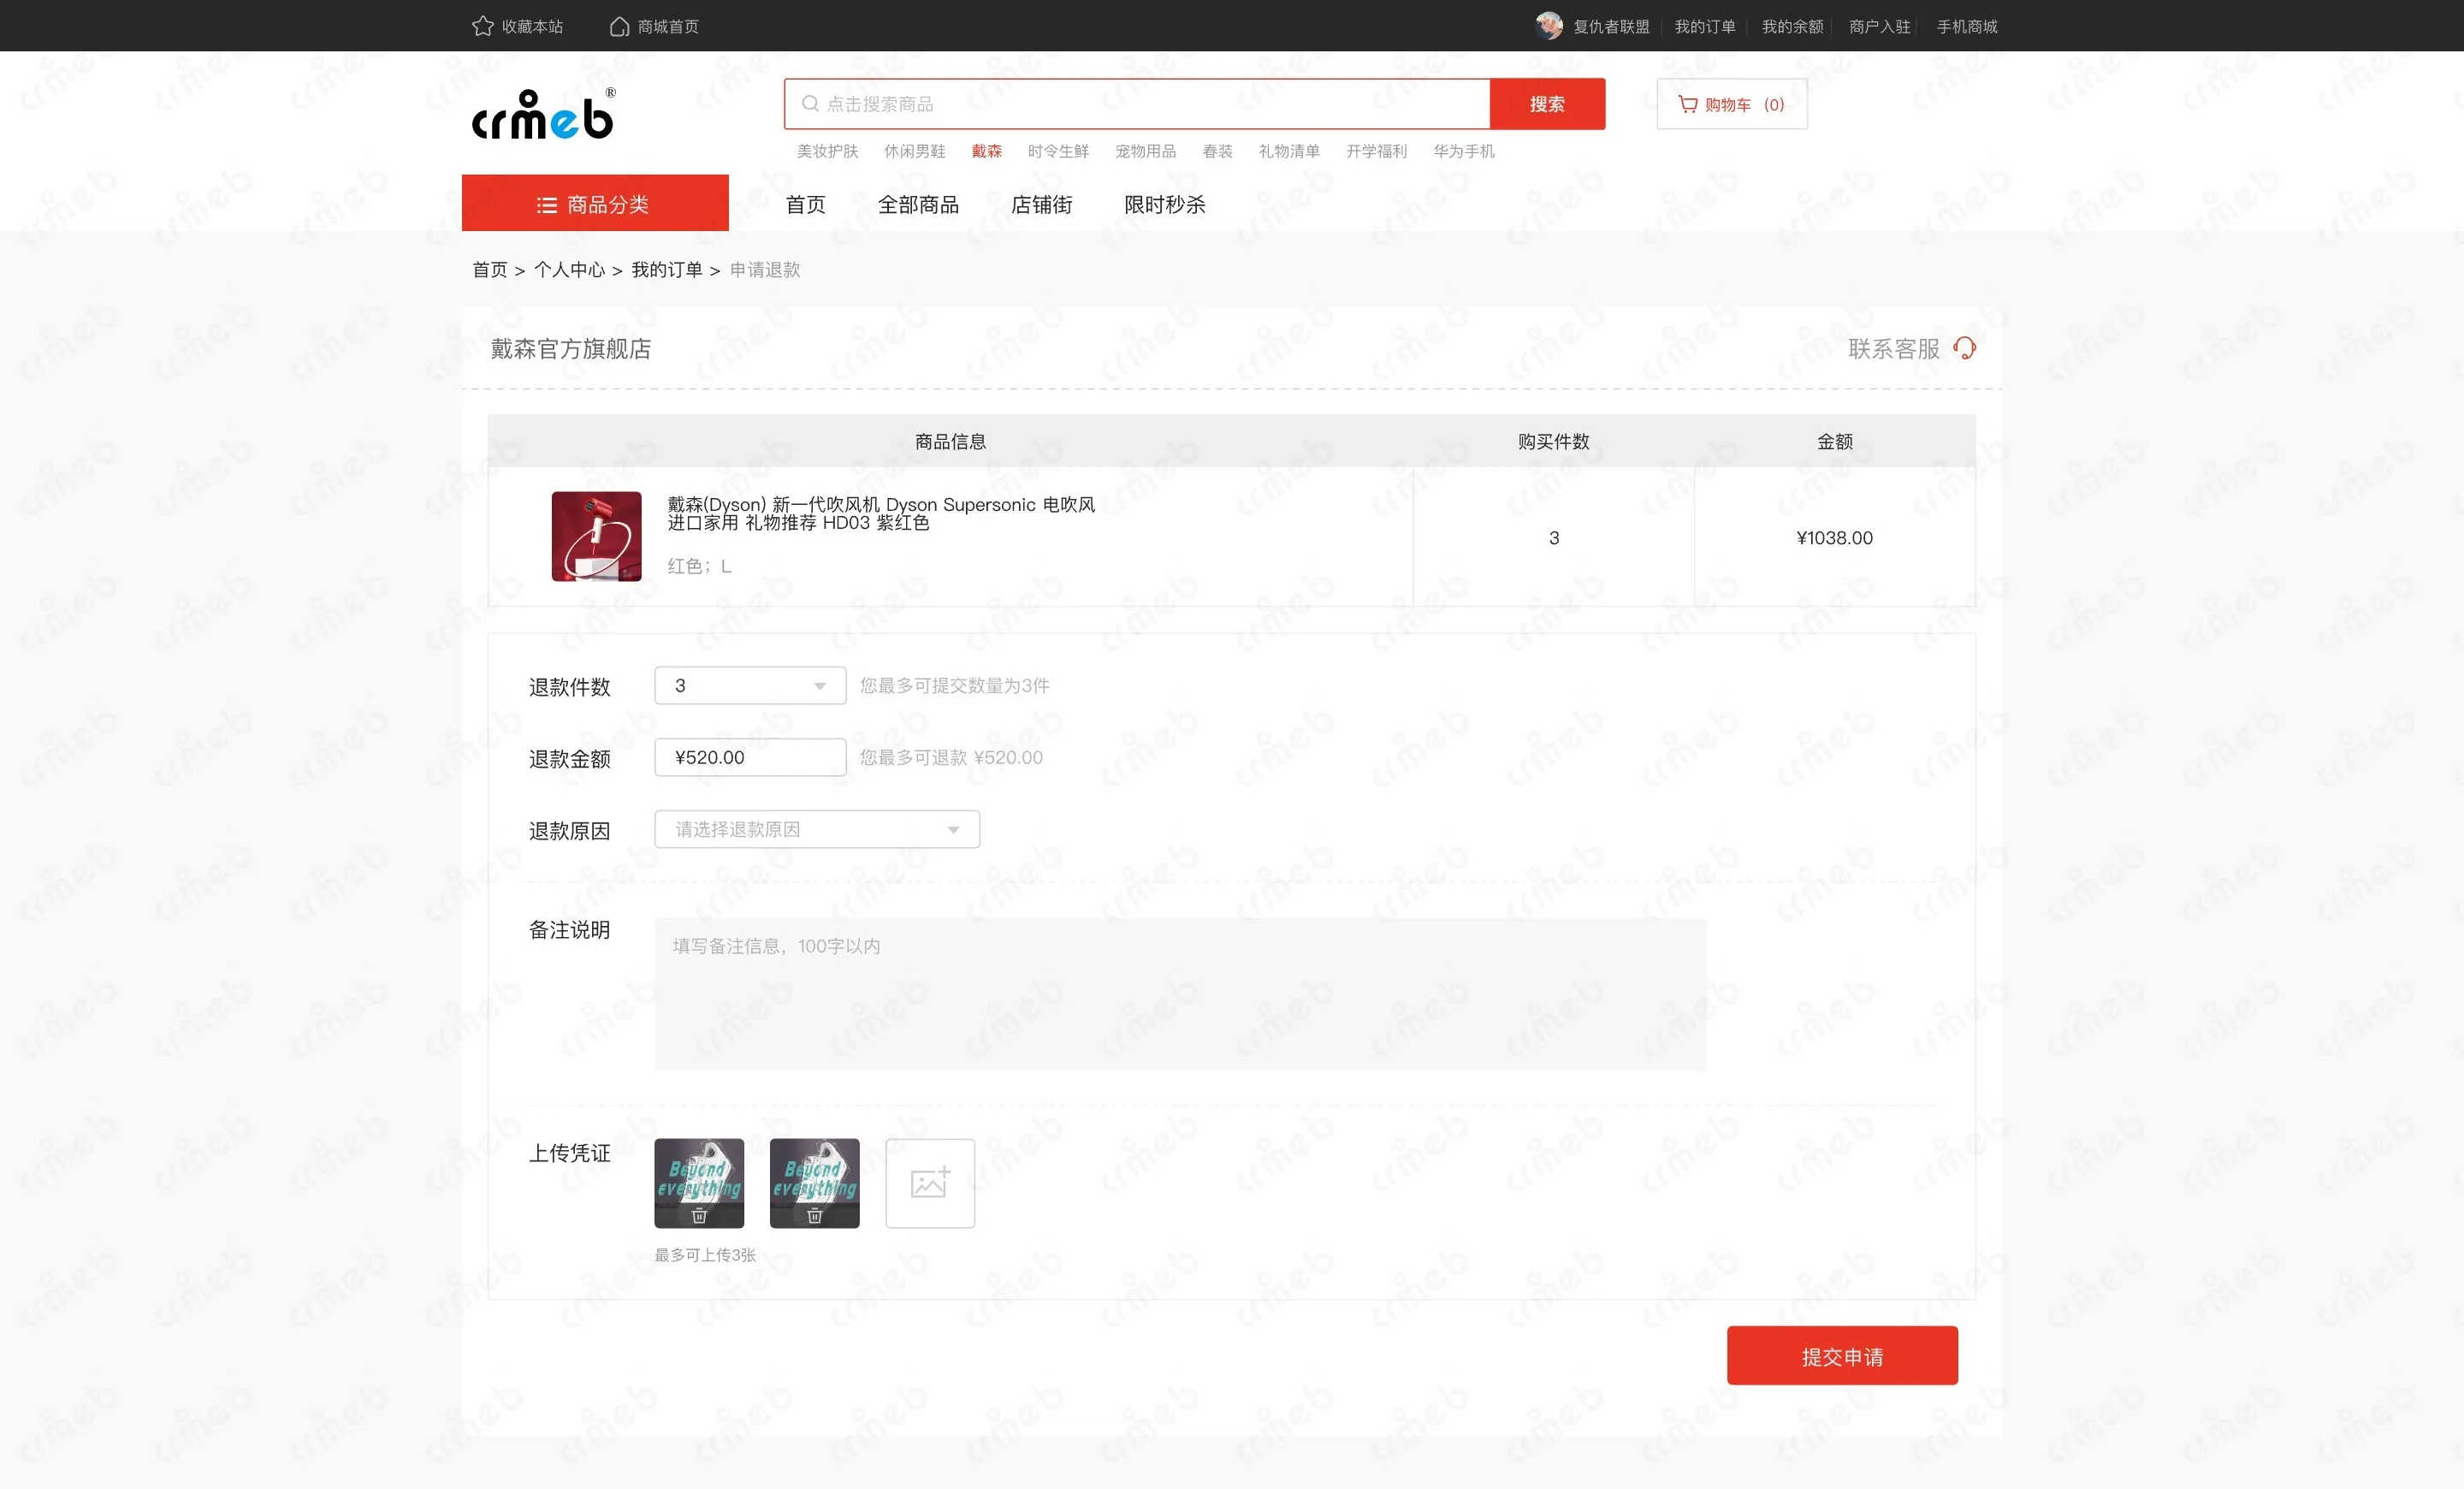The width and height of the screenshot is (2464, 1489).
Task: Click breadcrumb 个人中心
Action: (569, 270)
